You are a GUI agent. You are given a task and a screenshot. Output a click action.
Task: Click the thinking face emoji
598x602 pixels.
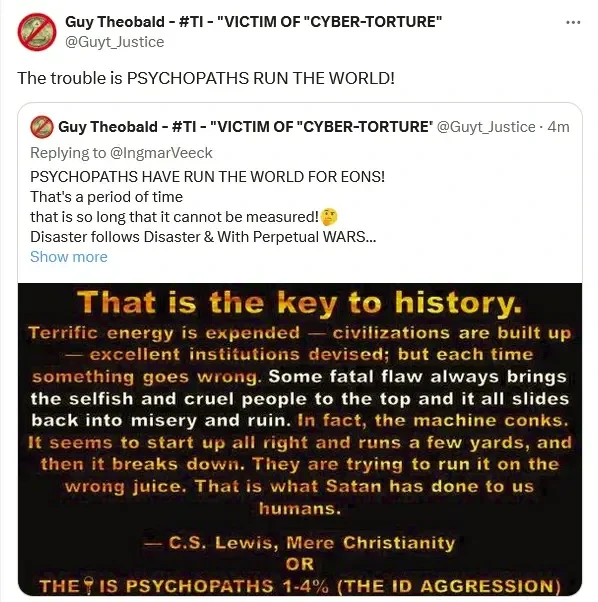click(x=329, y=217)
